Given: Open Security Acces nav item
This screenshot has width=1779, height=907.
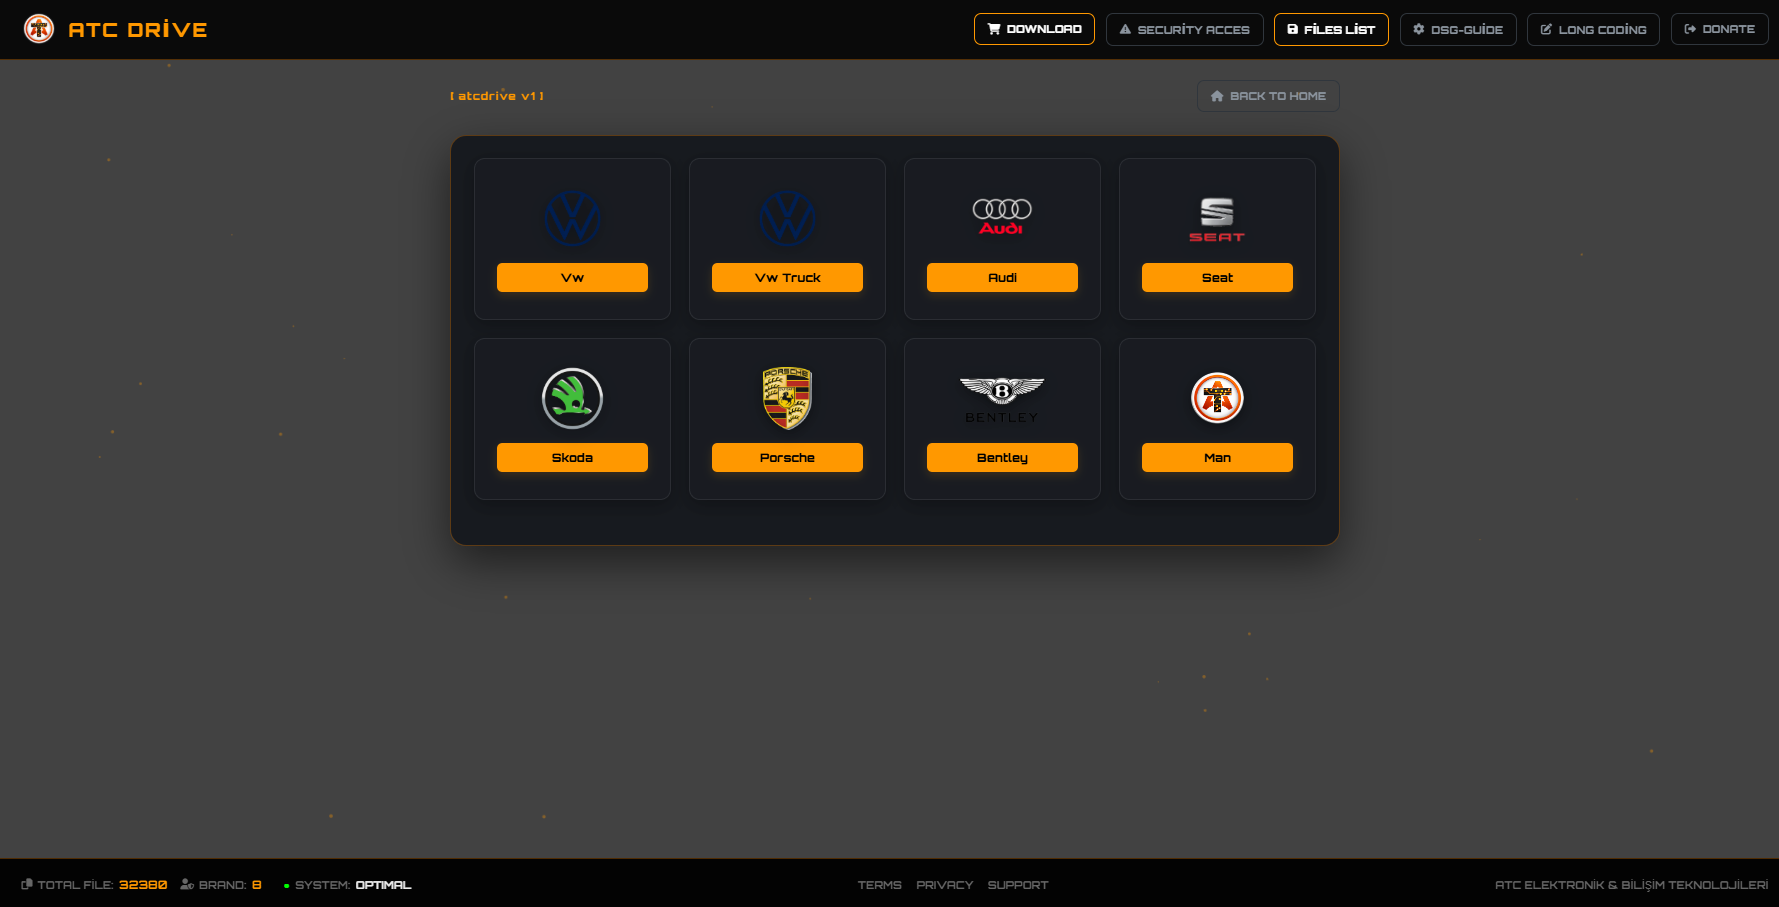Looking at the screenshot, I should [1184, 29].
